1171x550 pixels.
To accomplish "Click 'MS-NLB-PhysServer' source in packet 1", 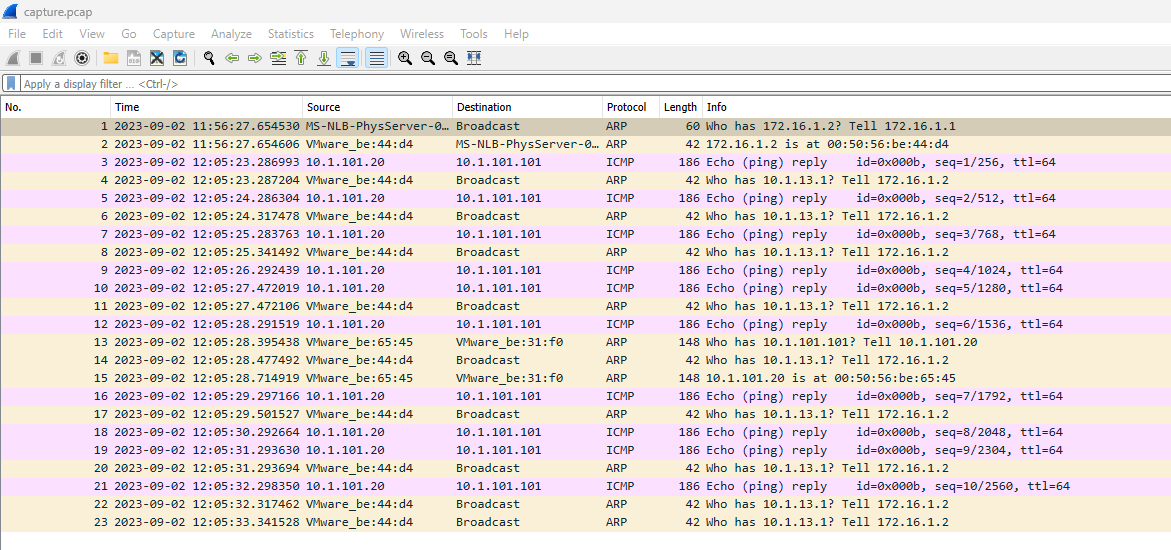I will (x=379, y=126).
